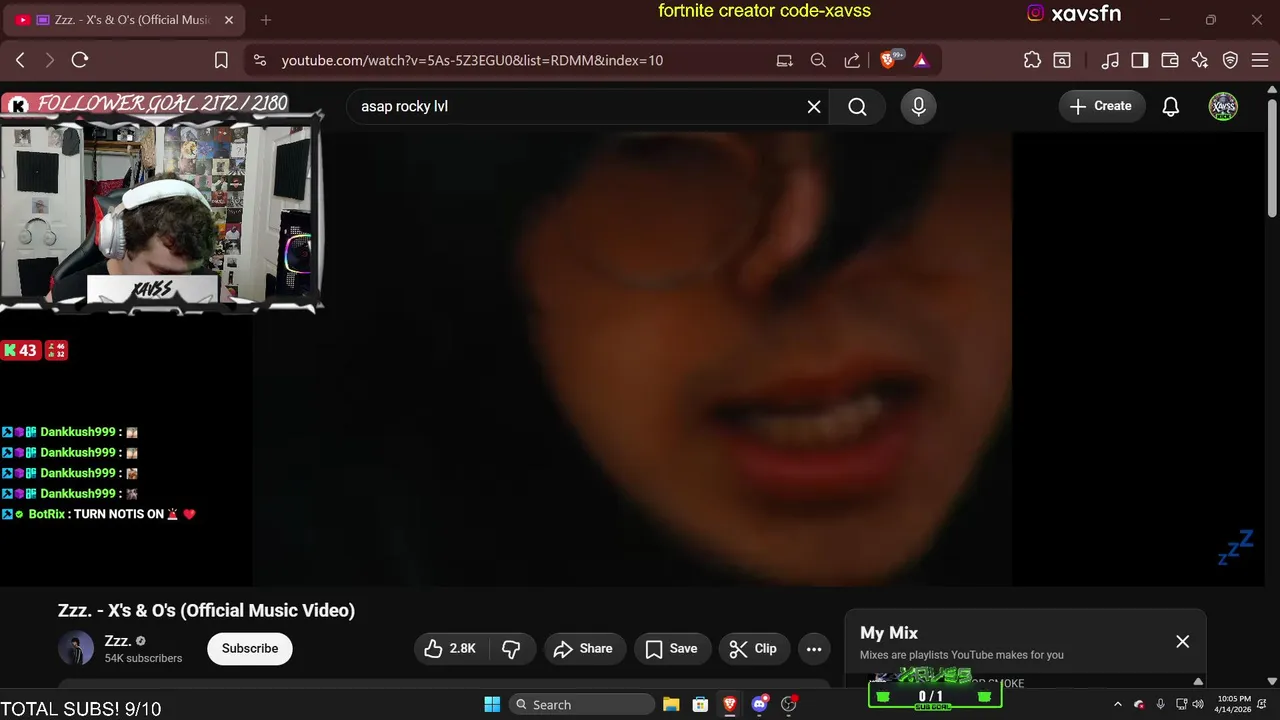Share this page via address bar icon
Image resolution: width=1280 pixels, height=720 pixels.
tap(852, 60)
